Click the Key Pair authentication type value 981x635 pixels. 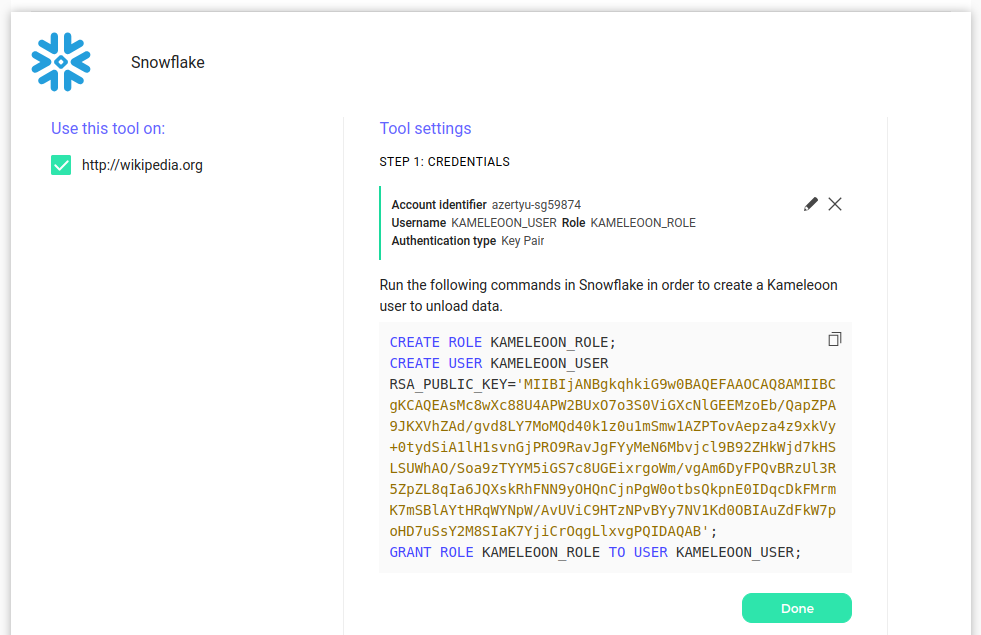pyautogui.click(x=523, y=241)
